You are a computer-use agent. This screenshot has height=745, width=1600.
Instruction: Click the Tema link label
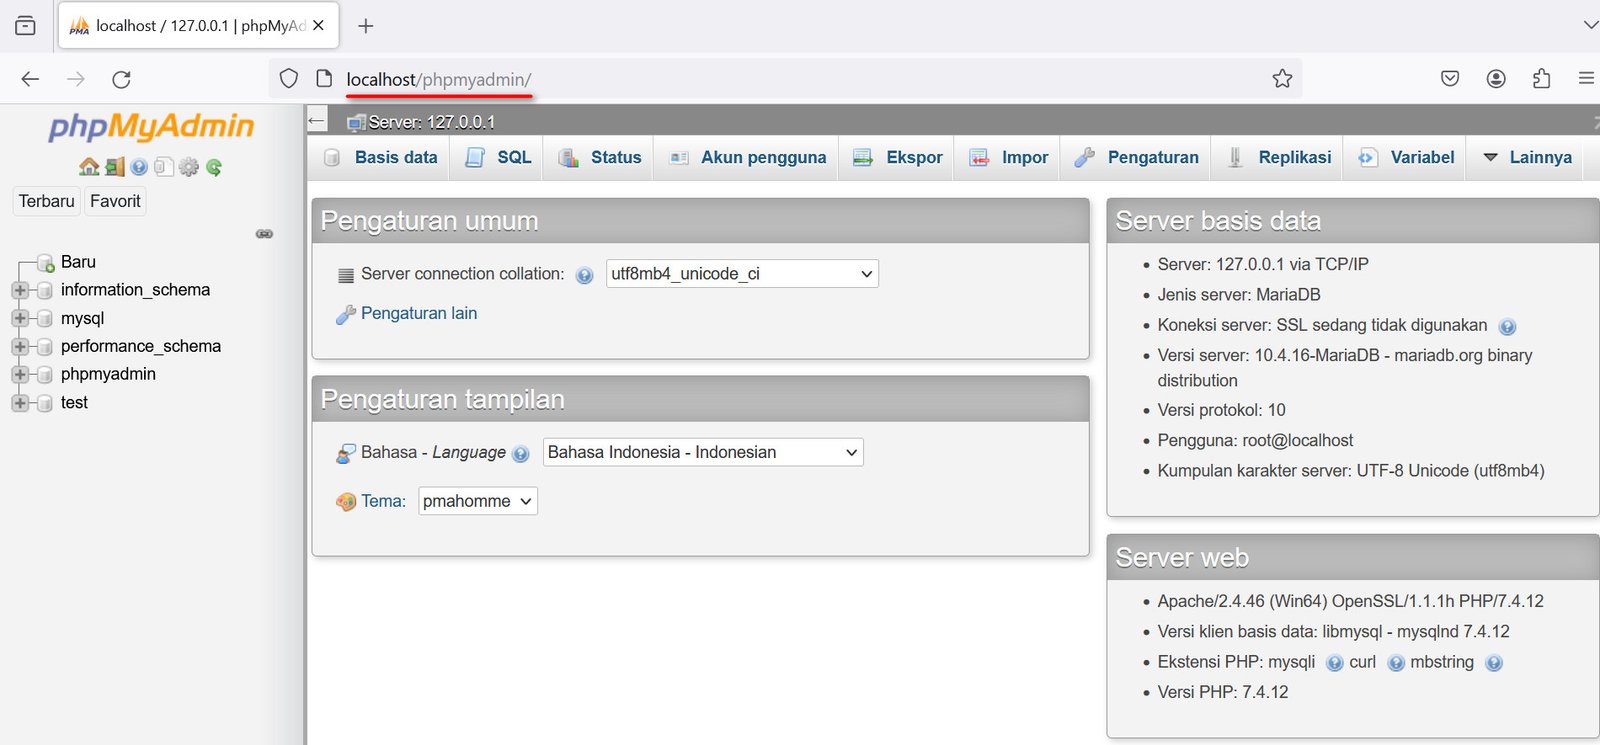tap(383, 501)
